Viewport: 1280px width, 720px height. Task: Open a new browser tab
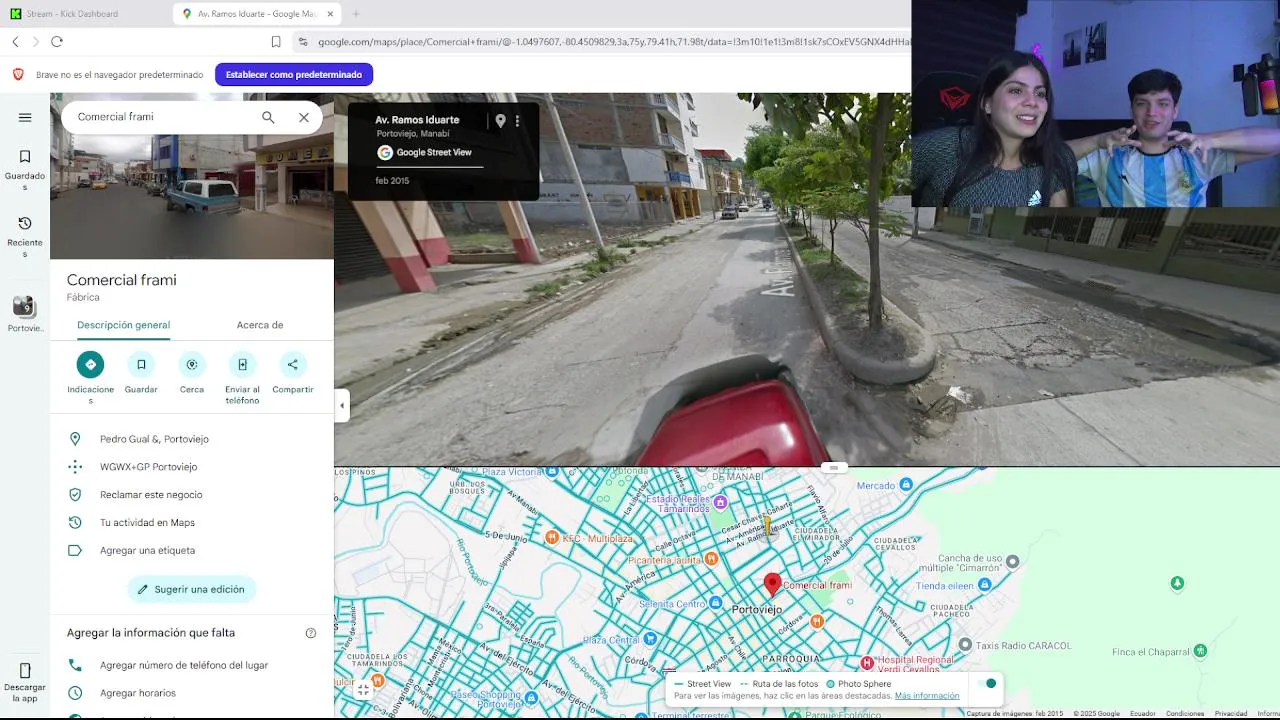355,14
